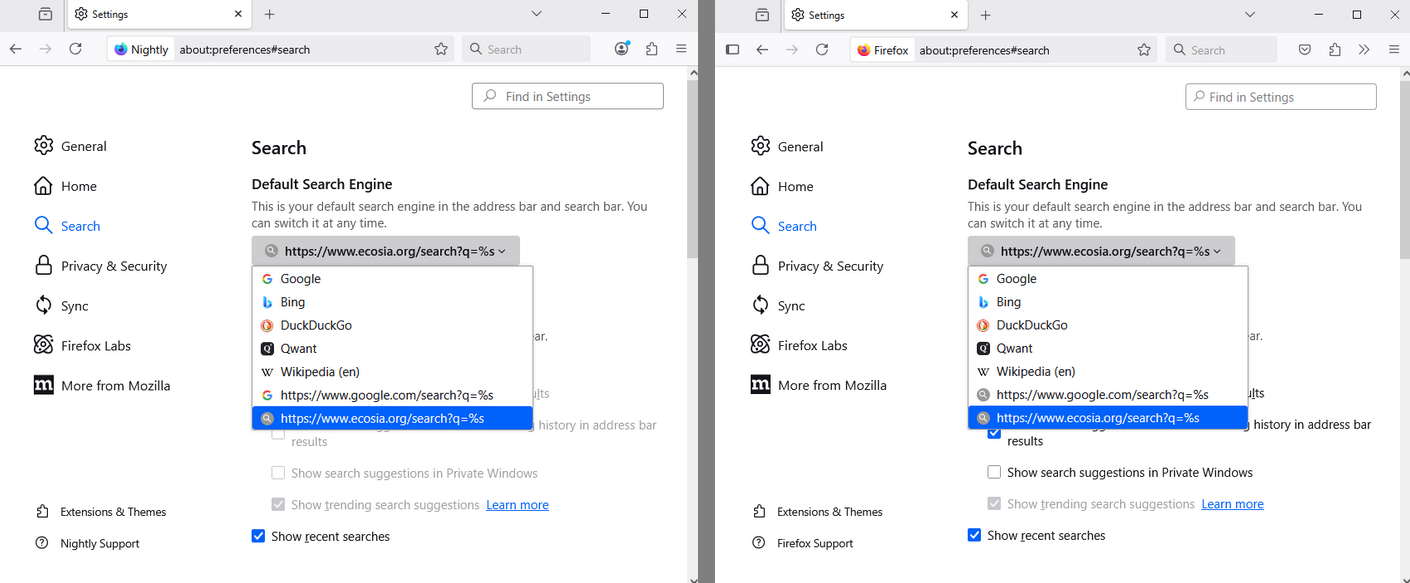Screen dimensions: 1410x583
Task: Click the Nightly toolbar Search box
Action: tap(526, 49)
